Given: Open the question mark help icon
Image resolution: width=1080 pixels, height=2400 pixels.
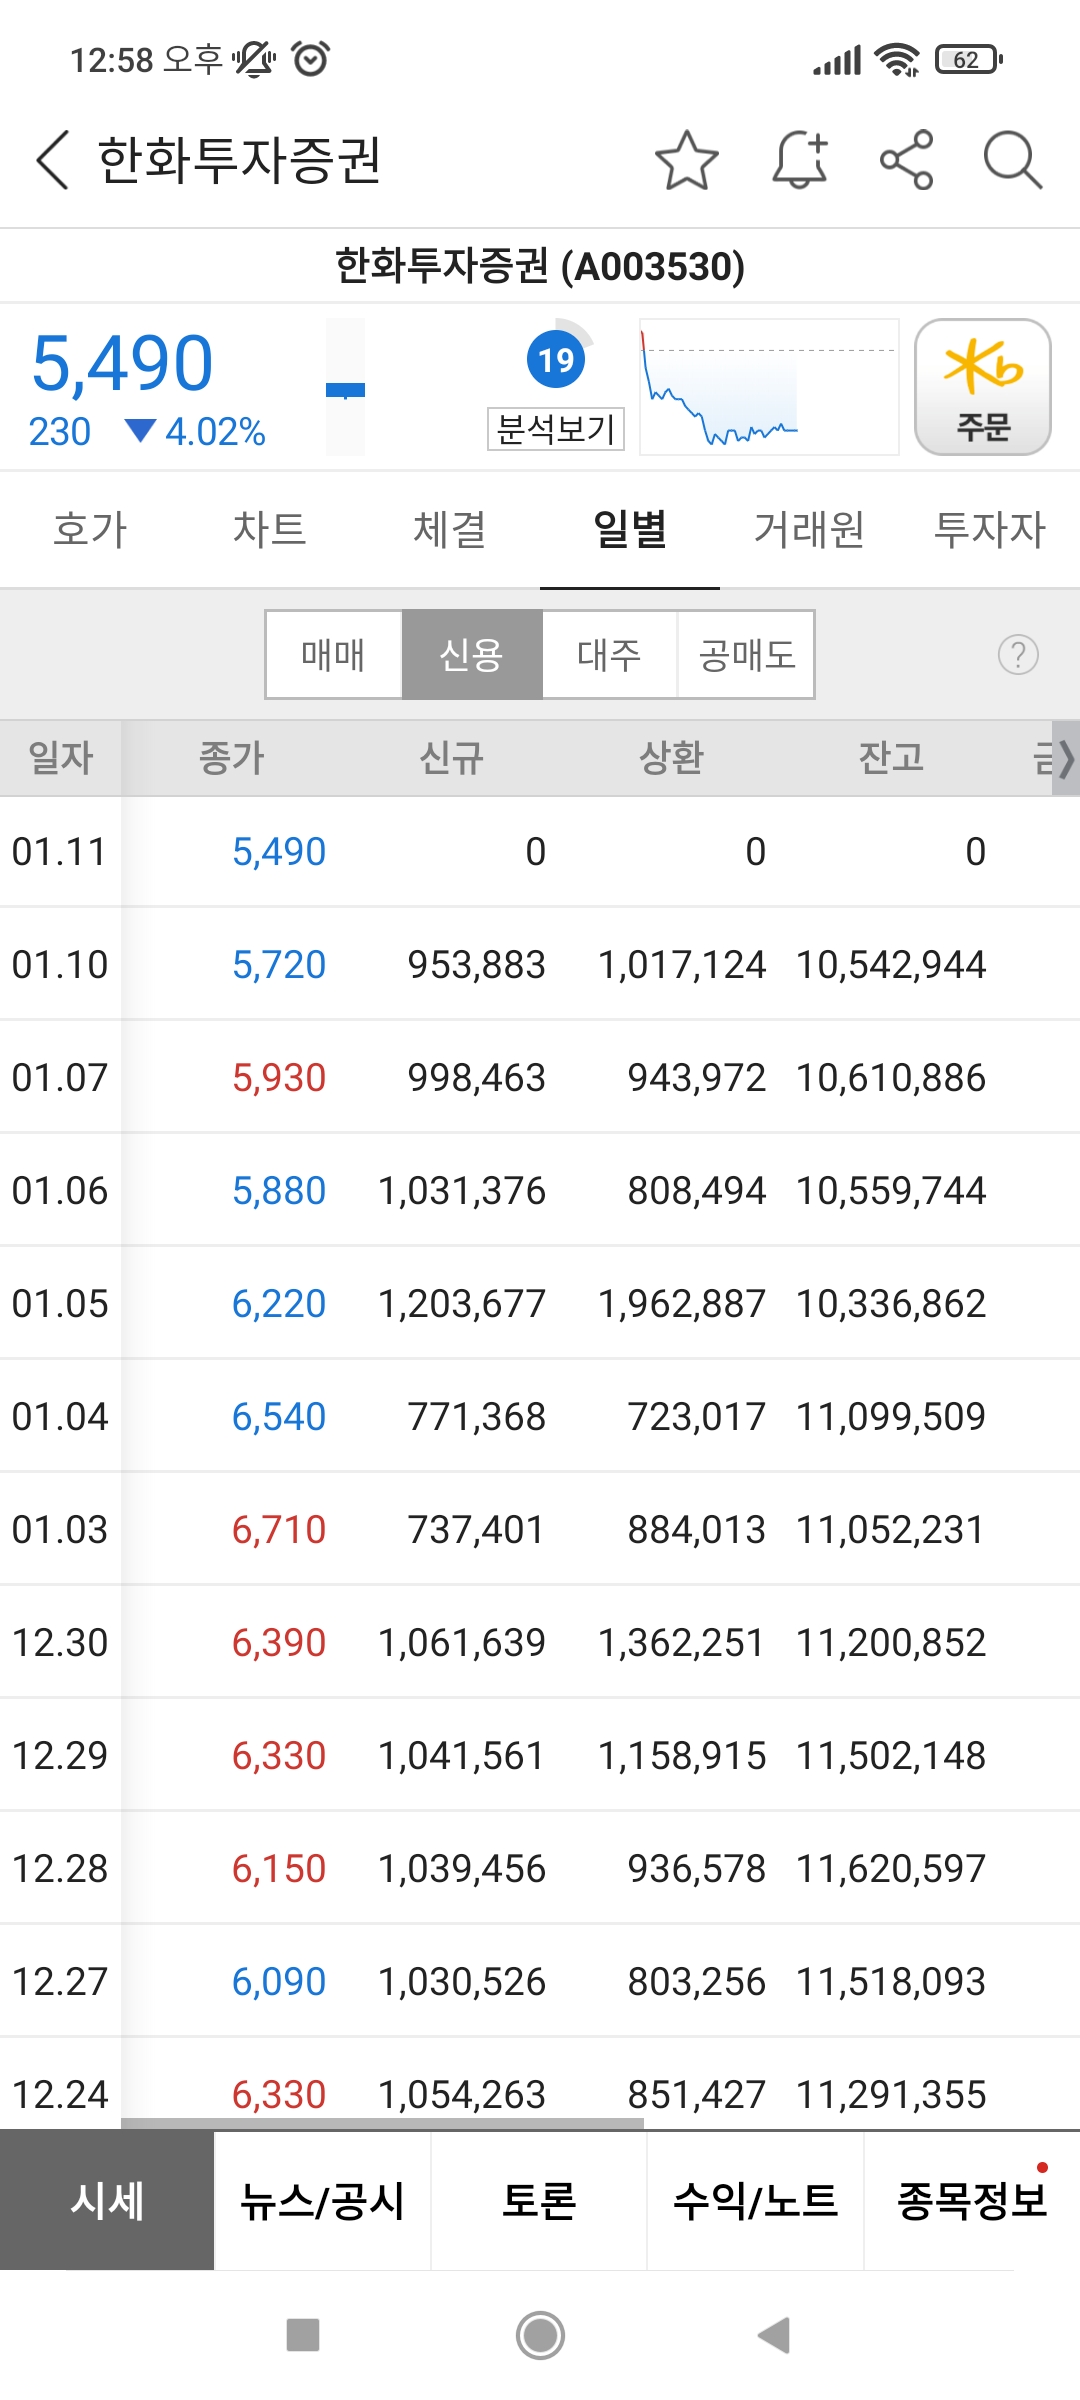Looking at the screenshot, I should (1018, 655).
